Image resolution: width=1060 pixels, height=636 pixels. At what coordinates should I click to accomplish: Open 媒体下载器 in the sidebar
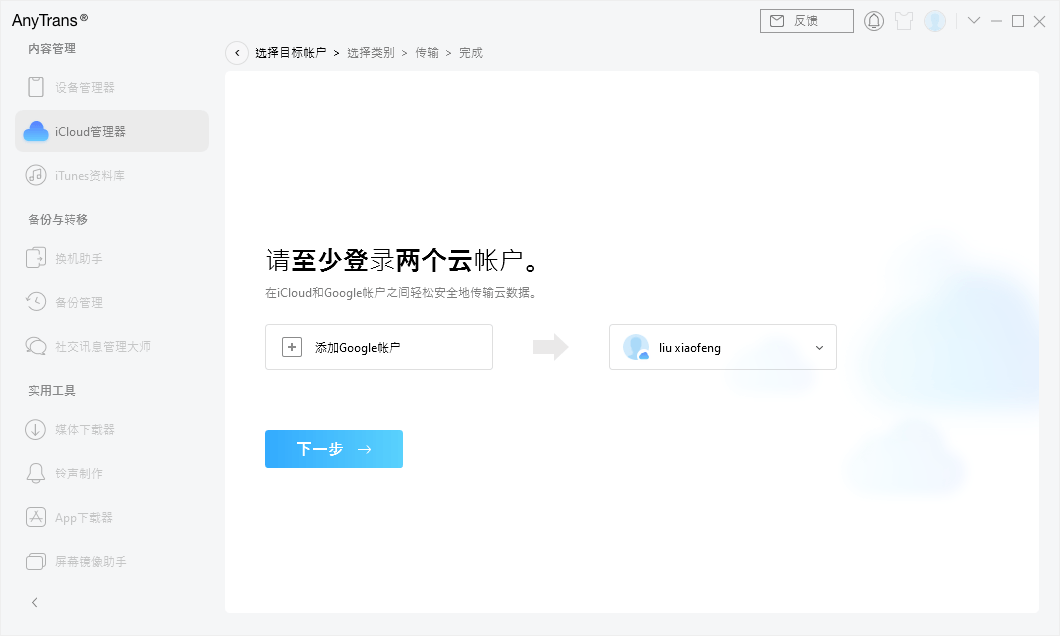[112, 429]
